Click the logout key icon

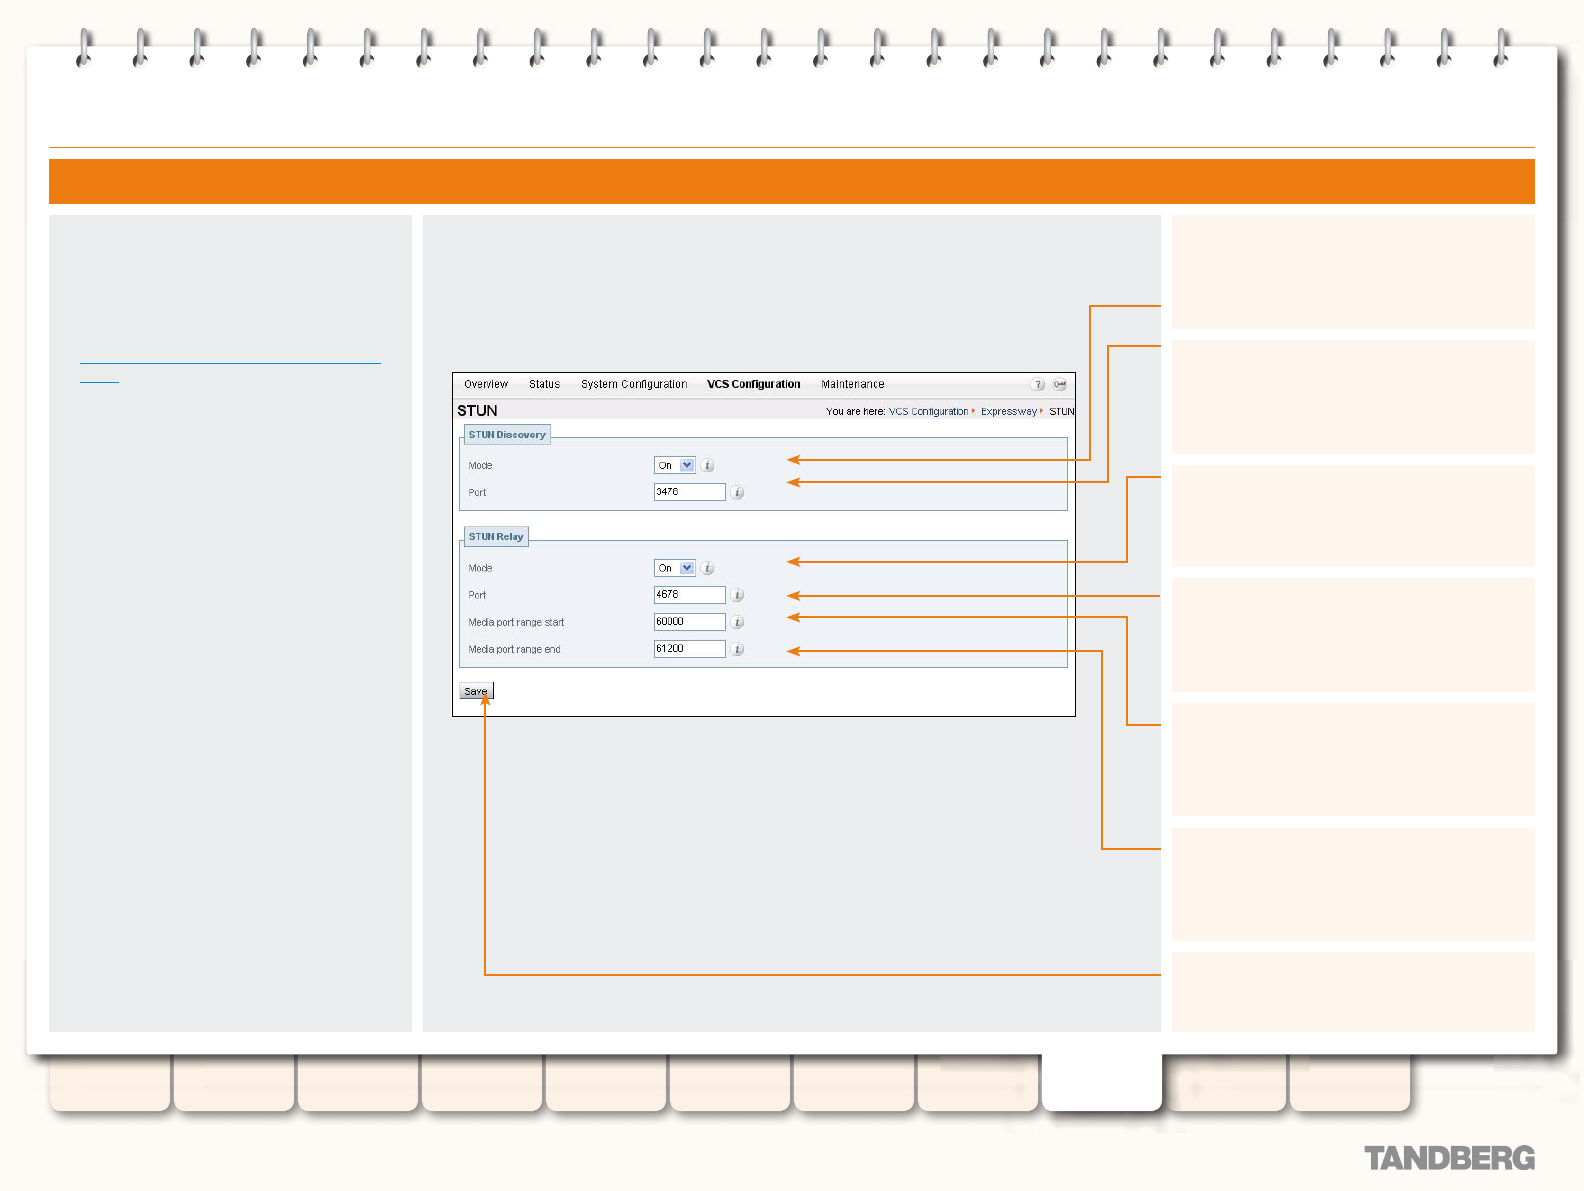(1059, 385)
